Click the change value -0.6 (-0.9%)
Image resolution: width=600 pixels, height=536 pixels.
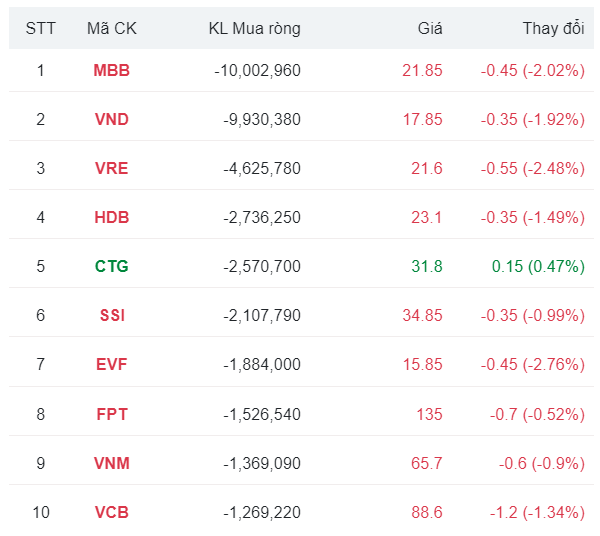point(542,464)
